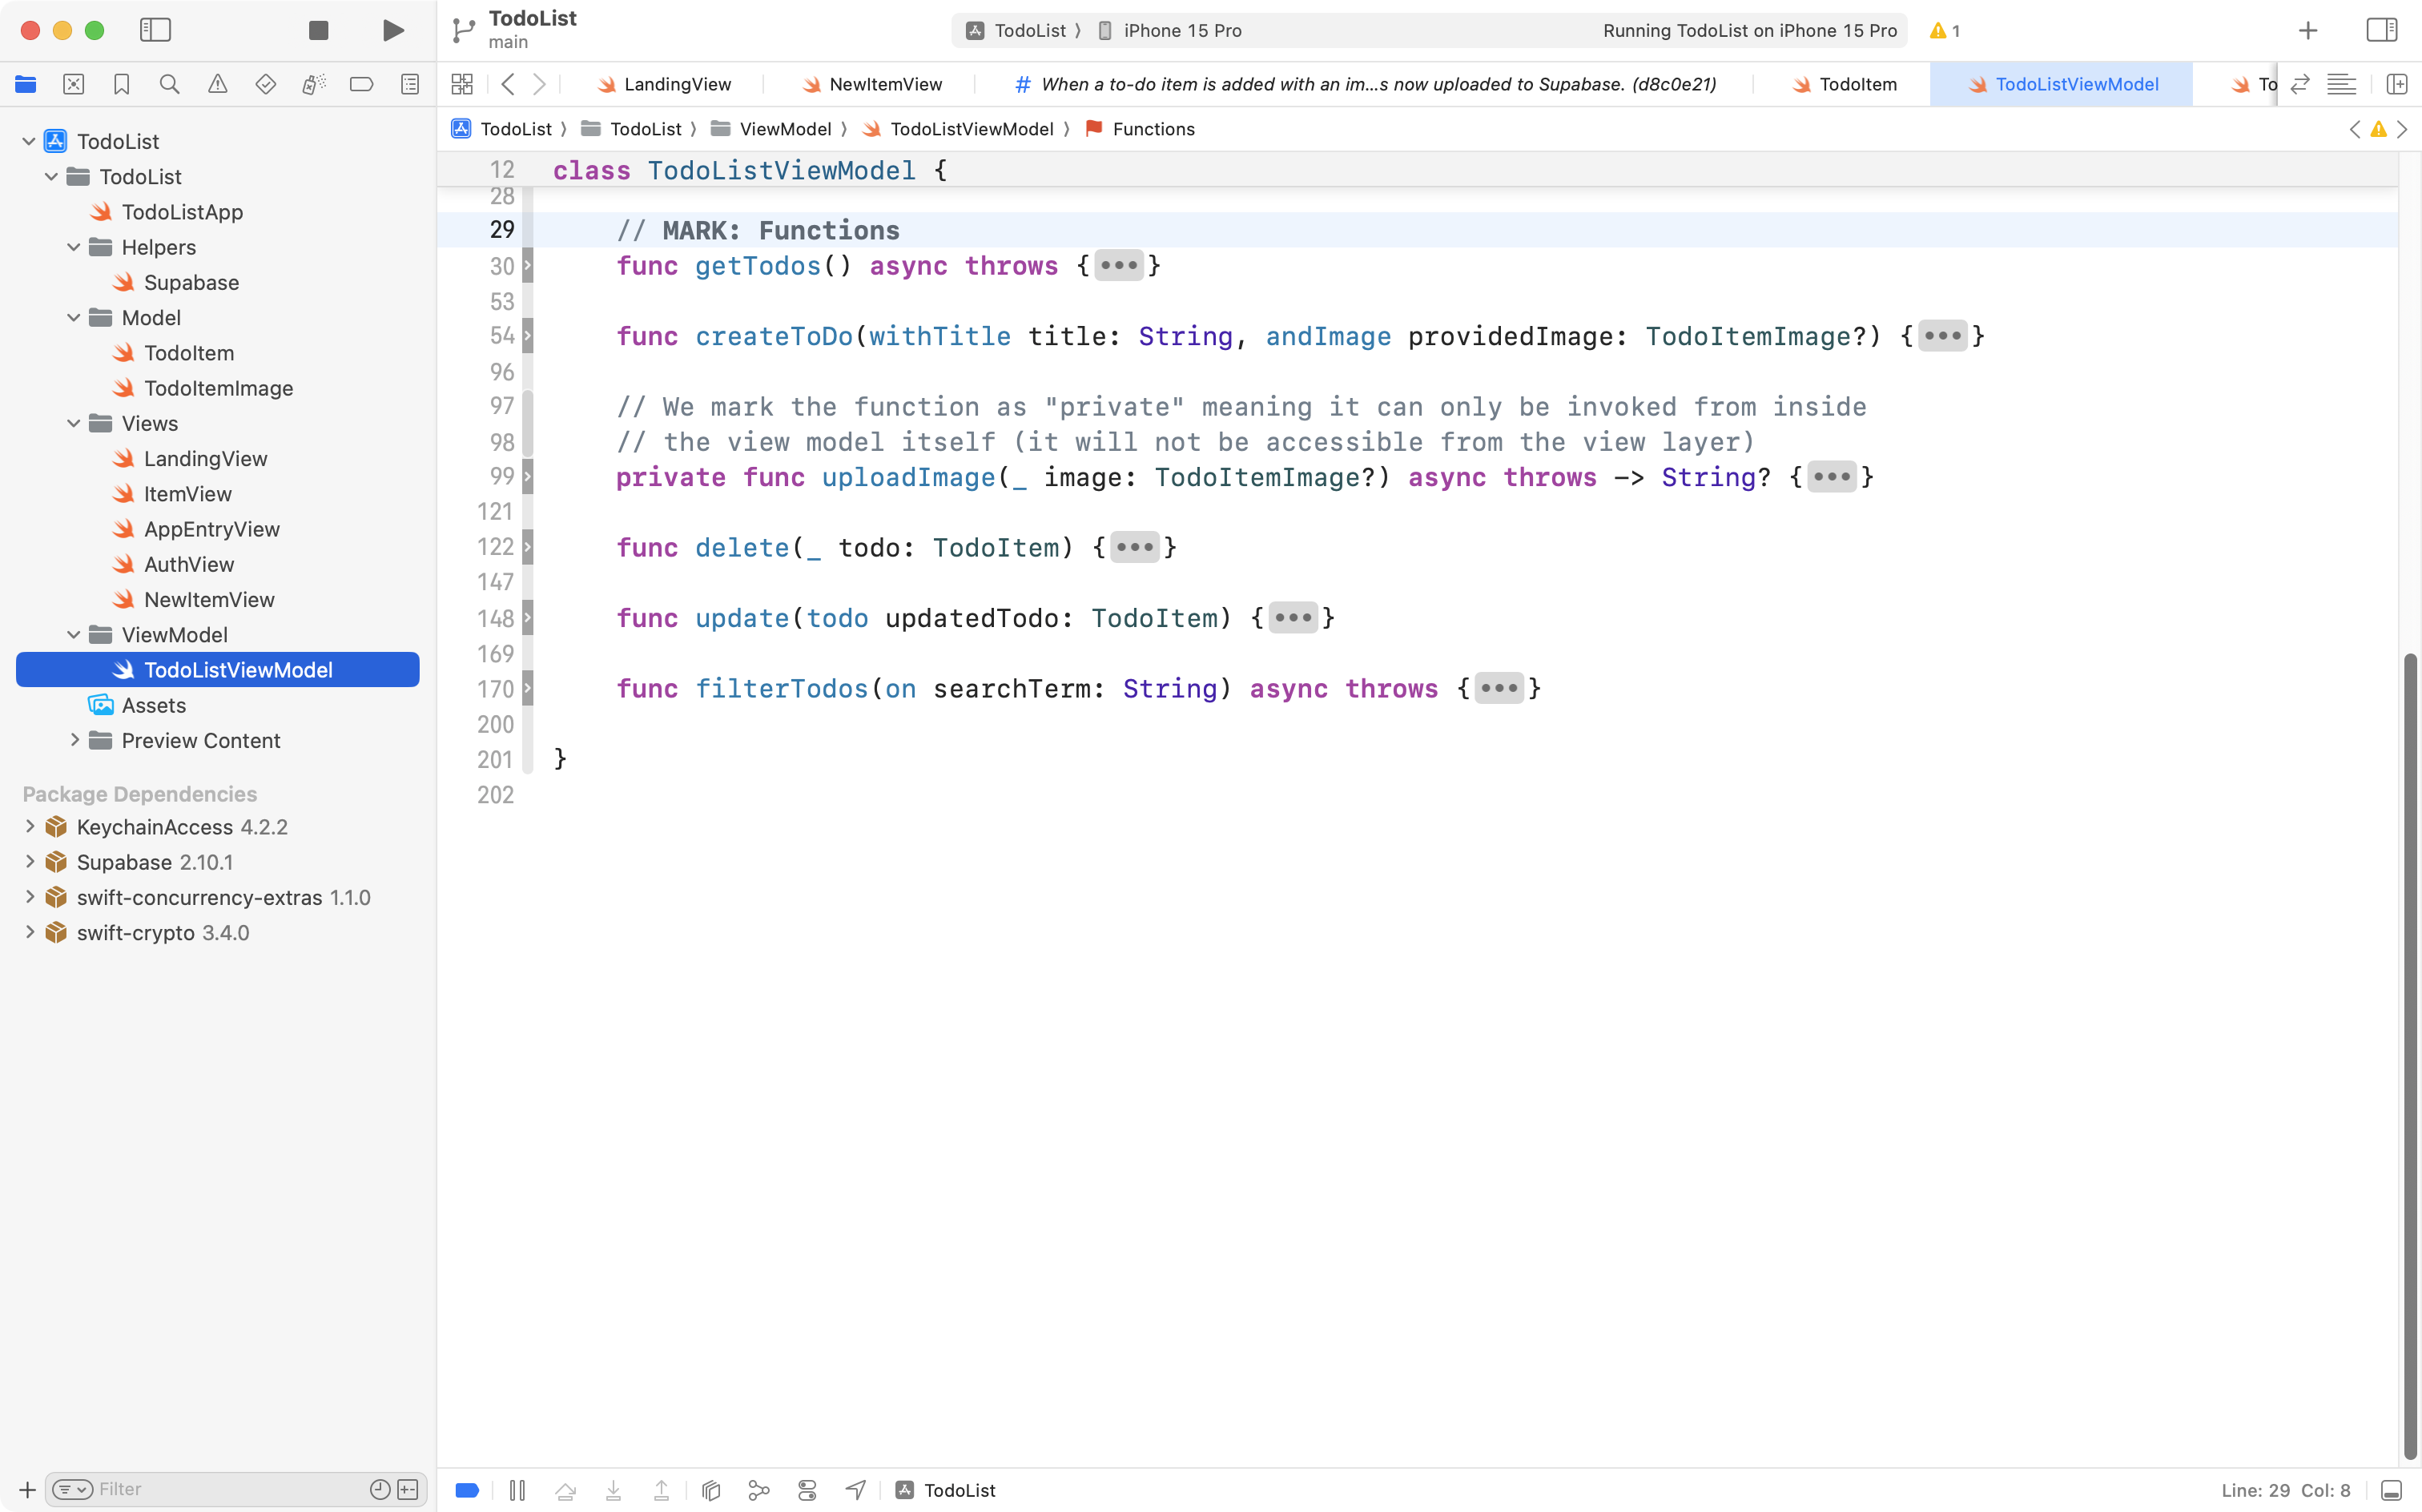
Task: Open the Bookmark navigator icon
Action: (121, 84)
